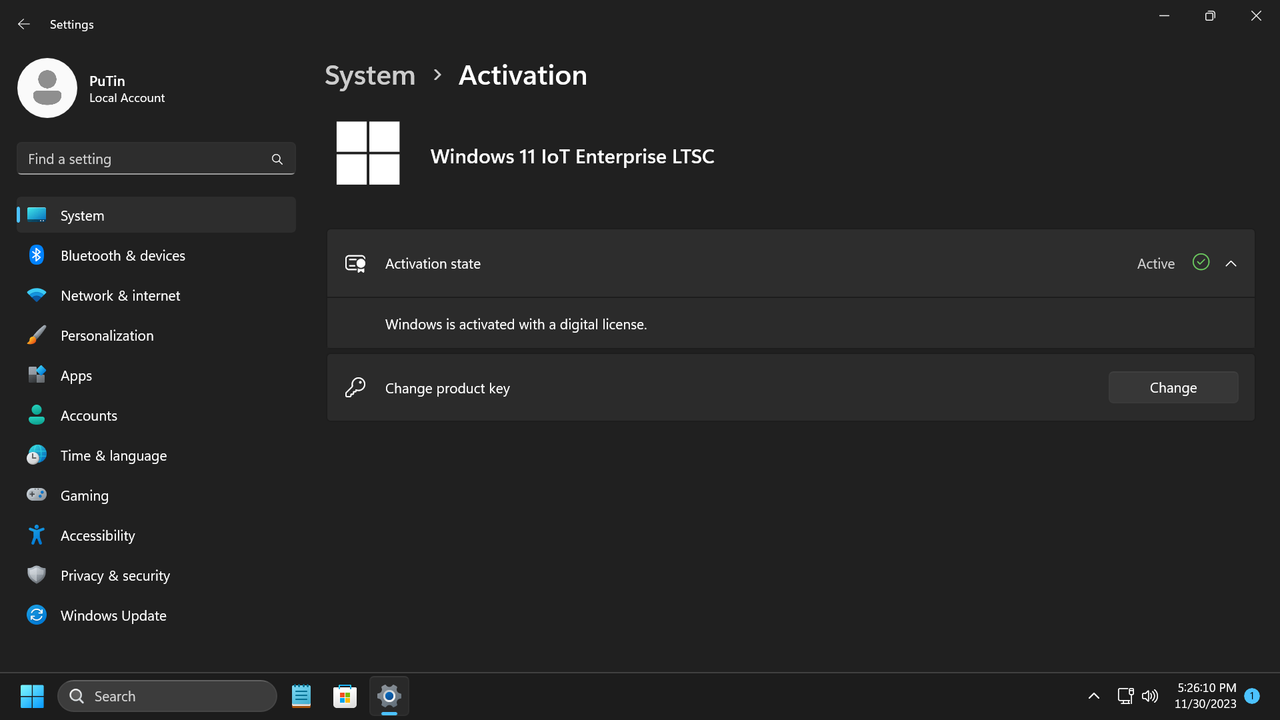The height and width of the screenshot is (720, 1280).
Task: Click the green Active status checkmark
Action: pos(1200,262)
